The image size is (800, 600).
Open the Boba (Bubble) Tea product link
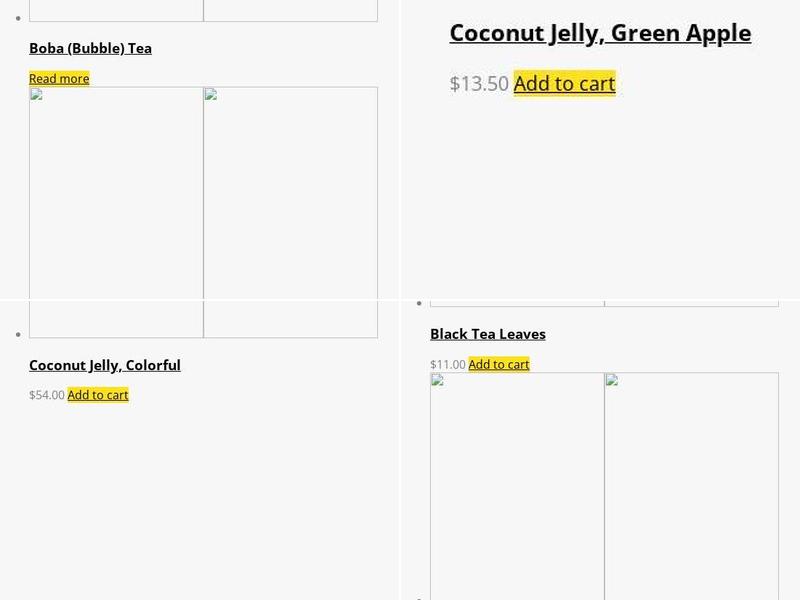pos(90,48)
